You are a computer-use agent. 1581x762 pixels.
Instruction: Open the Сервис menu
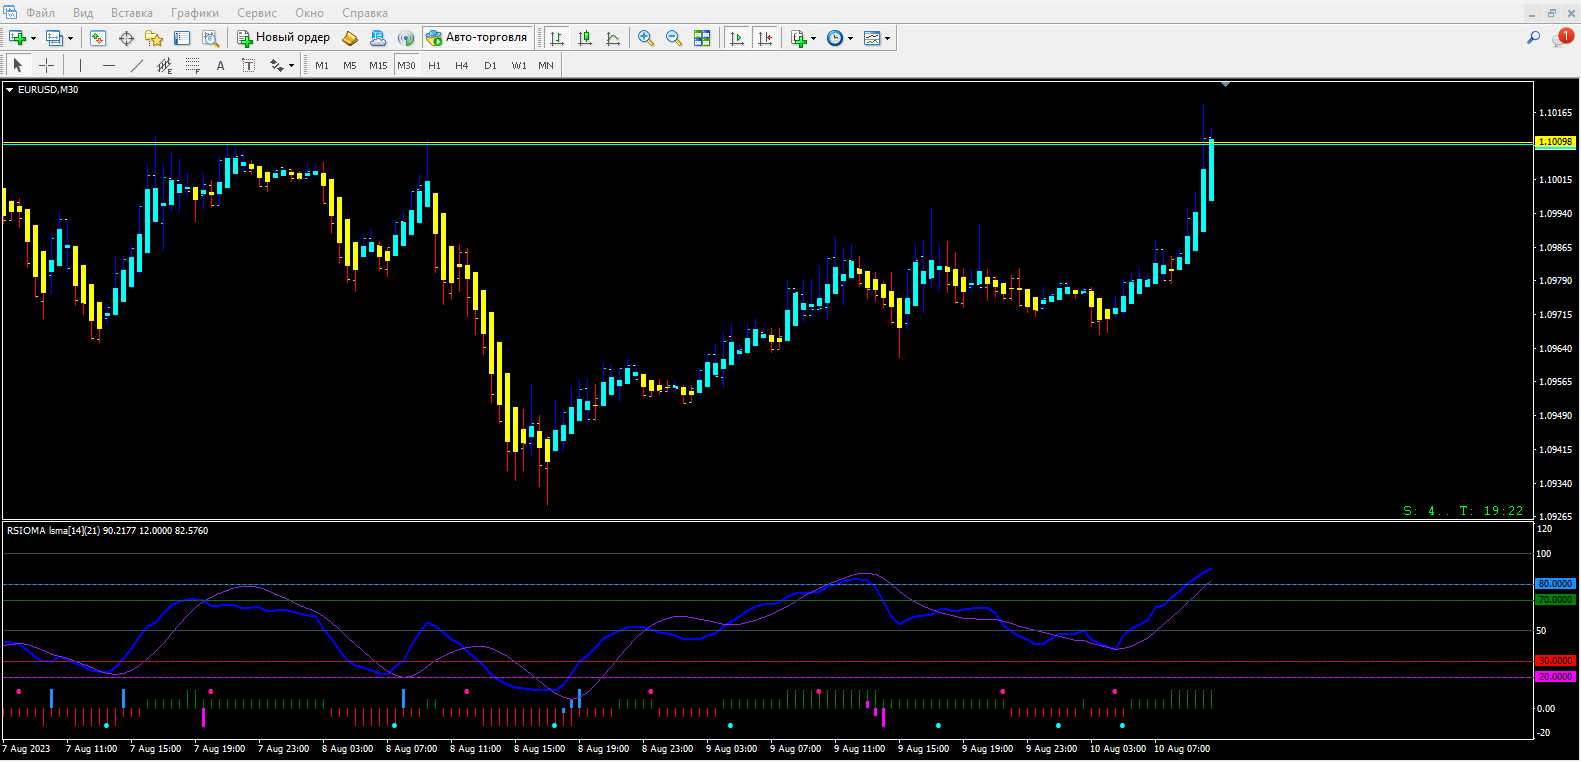(x=257, y=13)
